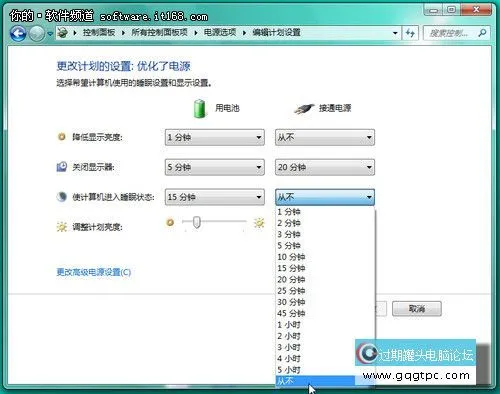The image size is (500, 394).
Task: Select 2 小时 in the dropdown list
Action: pos(325,336)
